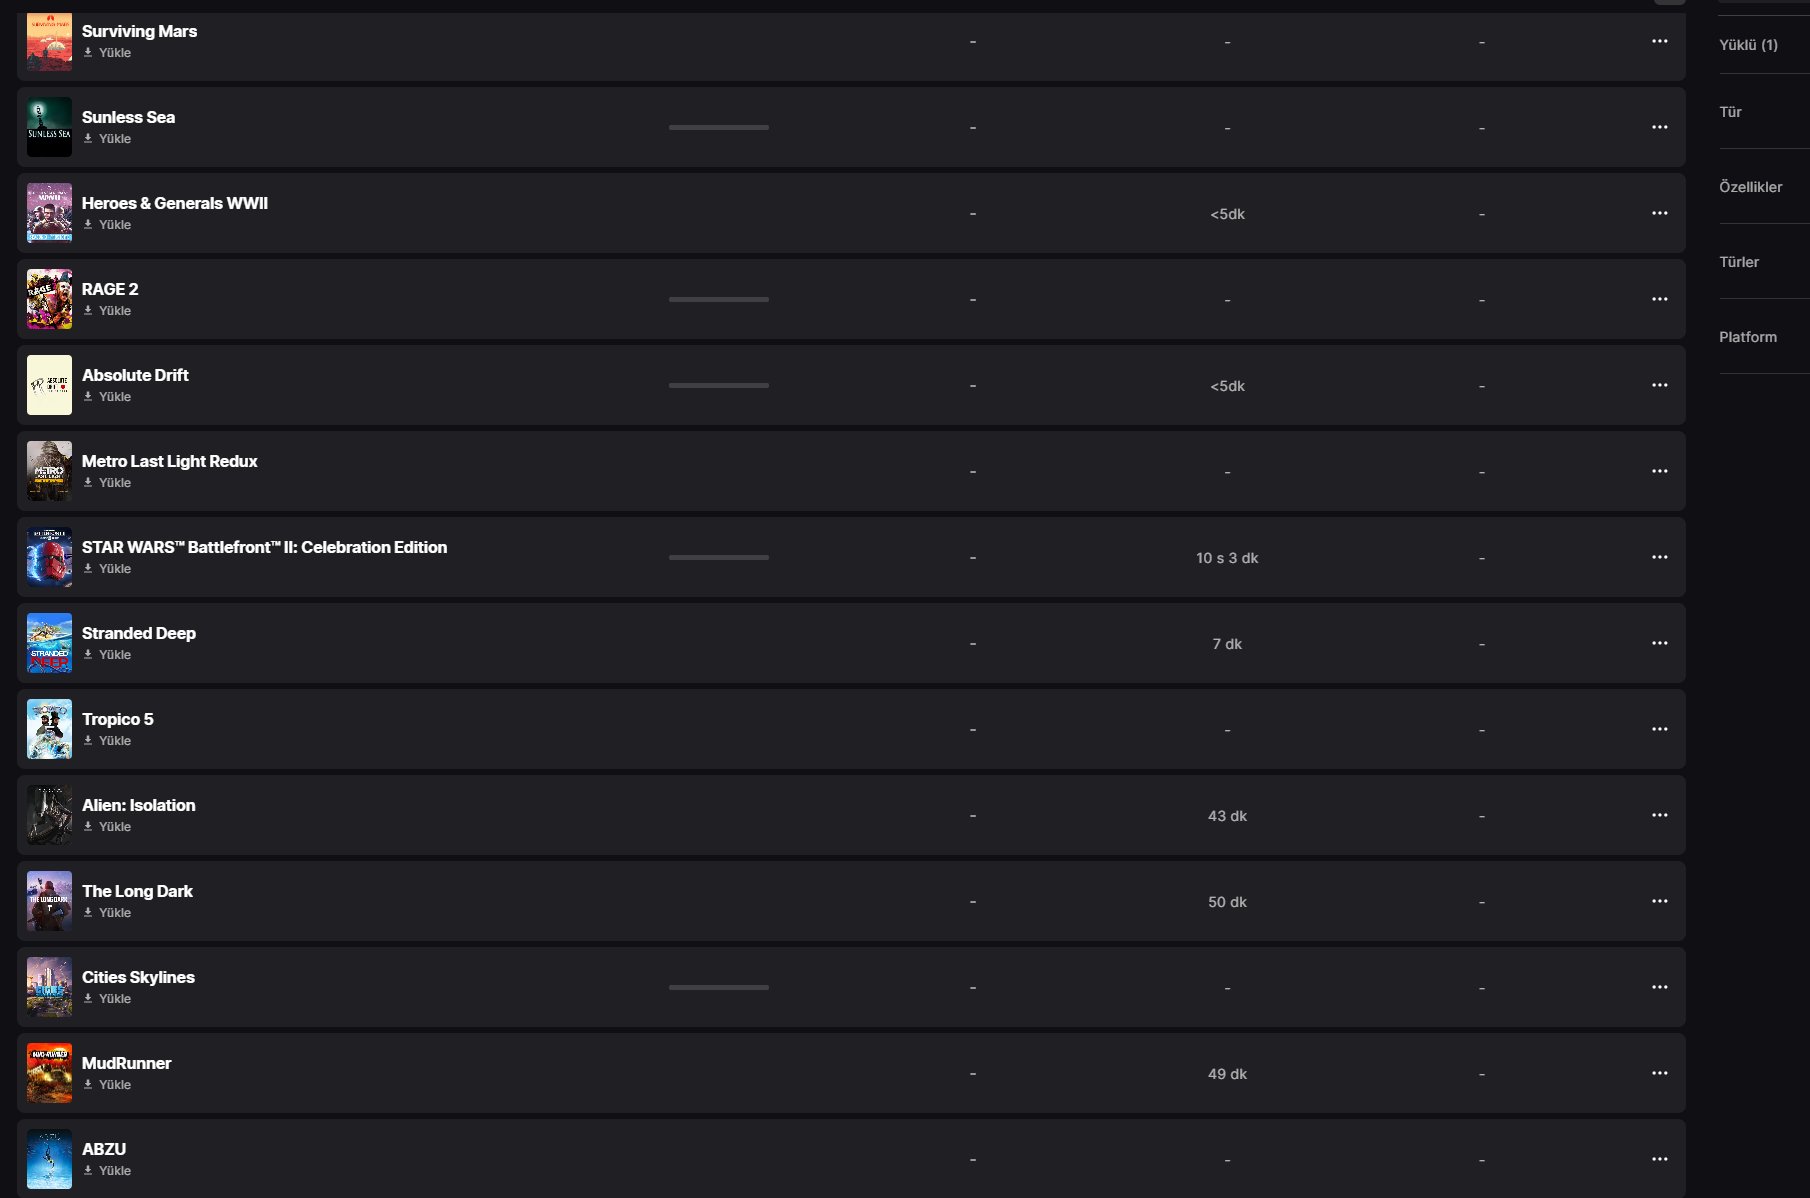The height and width of the screenshot is (1198, 1810).
Task: Expand the Platform filter section
Action: coord(1747,337)
